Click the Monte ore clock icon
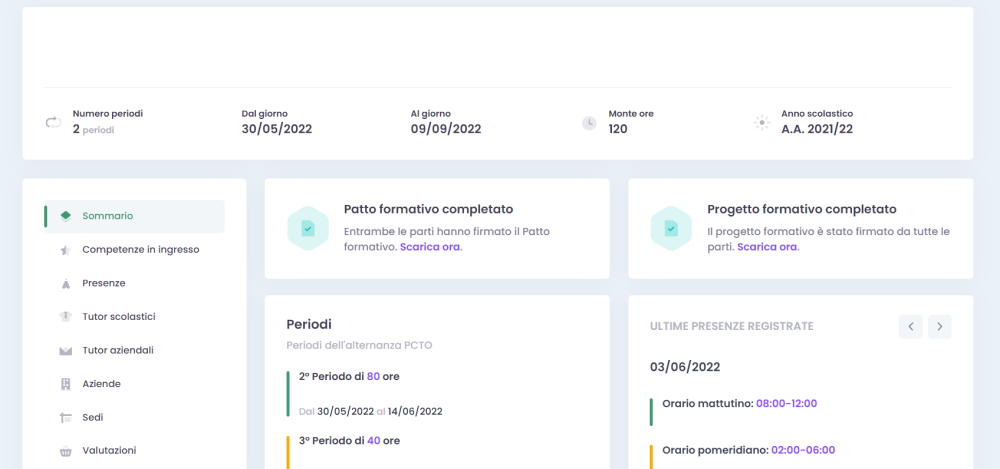1000x469 pixels. (x=589, y=123)
